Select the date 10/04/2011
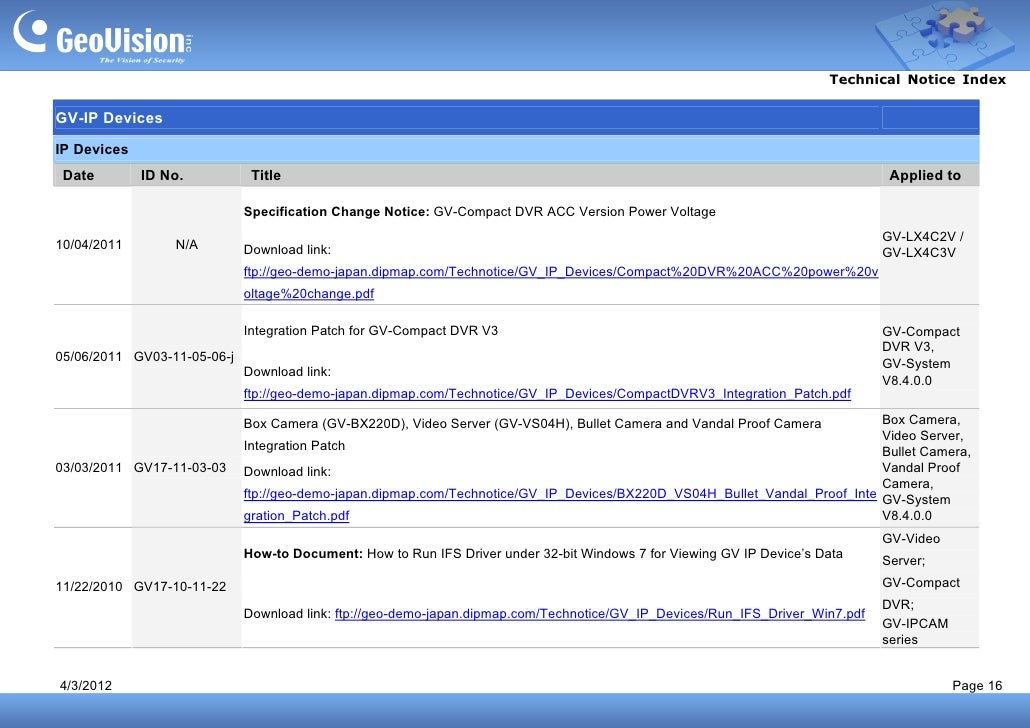The image size is (1030, 728). point(89,244)
